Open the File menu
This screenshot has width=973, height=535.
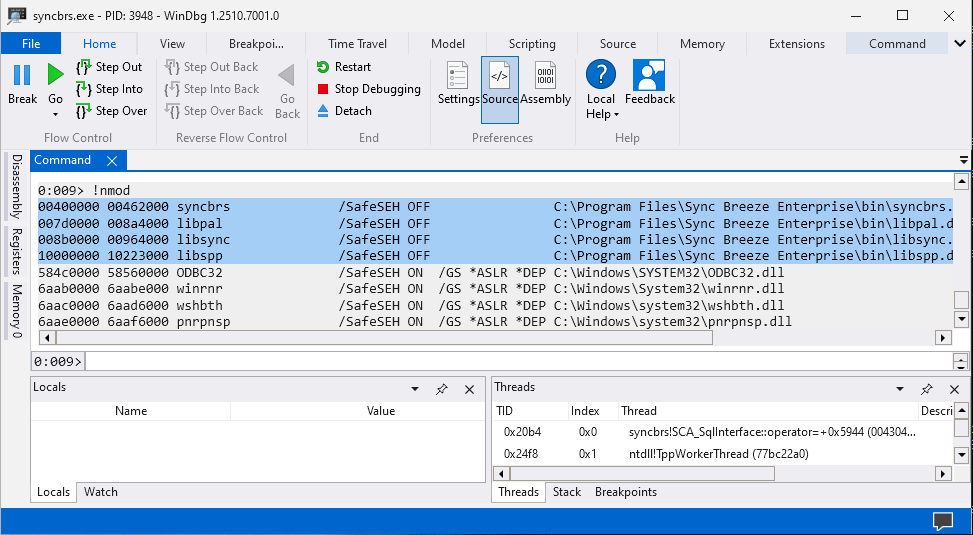click(31, 44)
